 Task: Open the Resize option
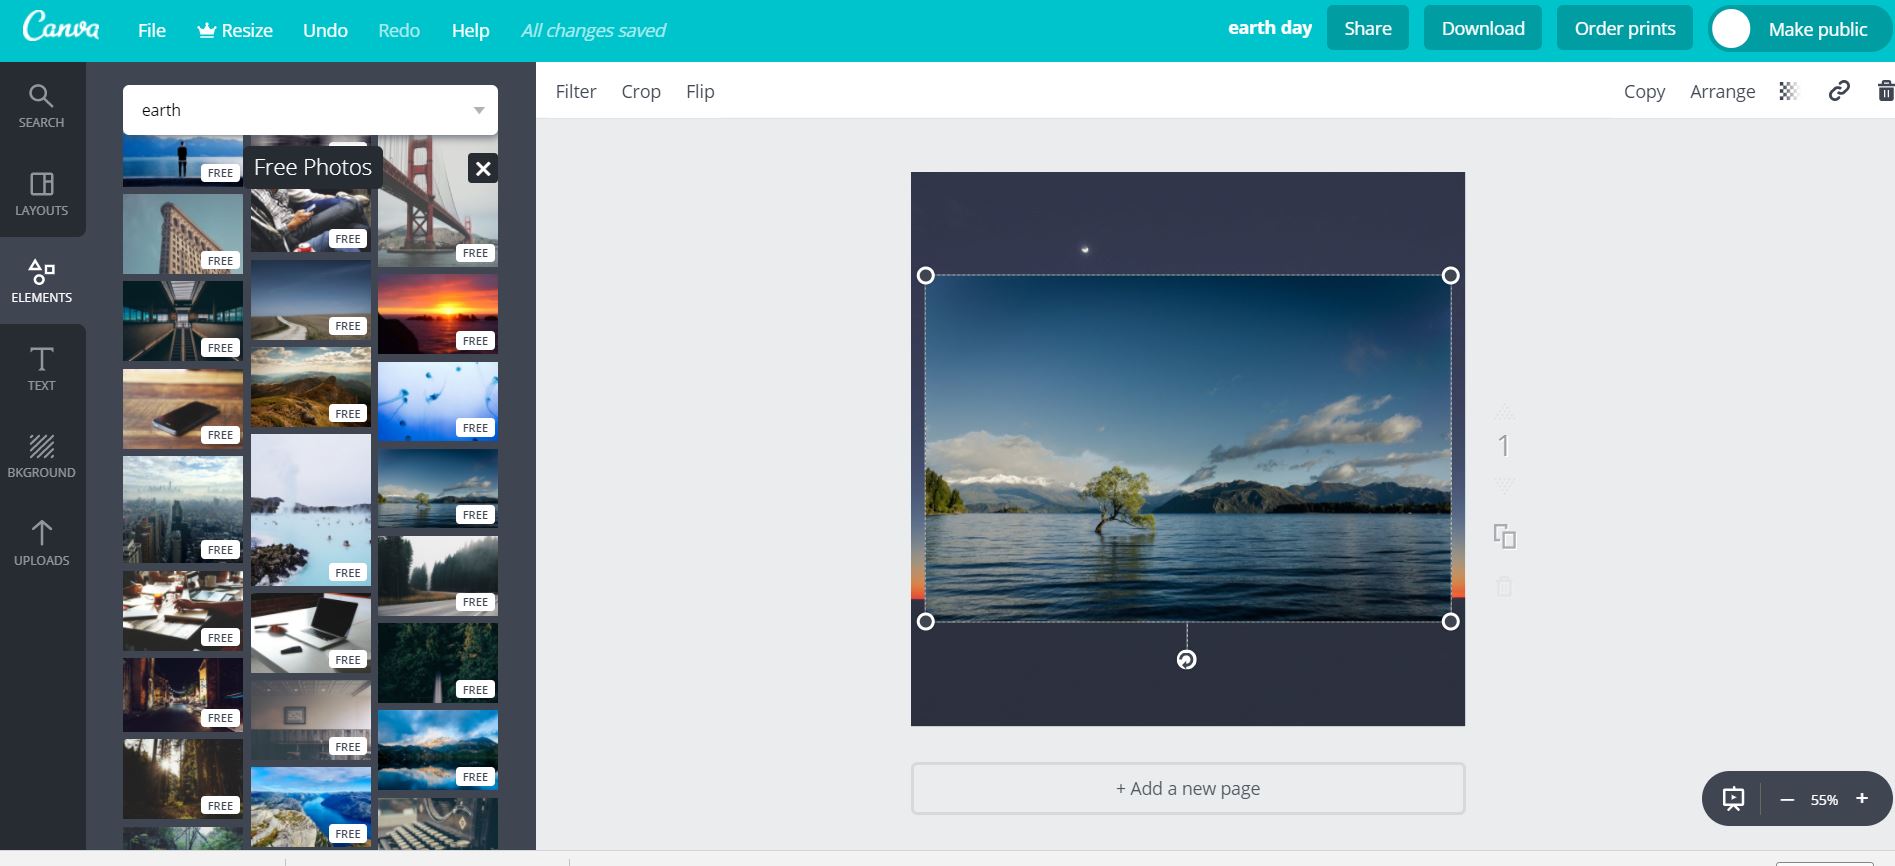tap(235, 30)
